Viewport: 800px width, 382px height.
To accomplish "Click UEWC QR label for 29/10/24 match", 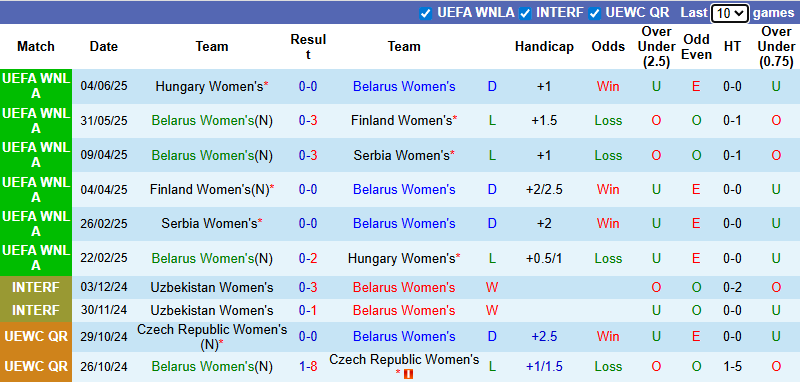I will click(36, 337).
